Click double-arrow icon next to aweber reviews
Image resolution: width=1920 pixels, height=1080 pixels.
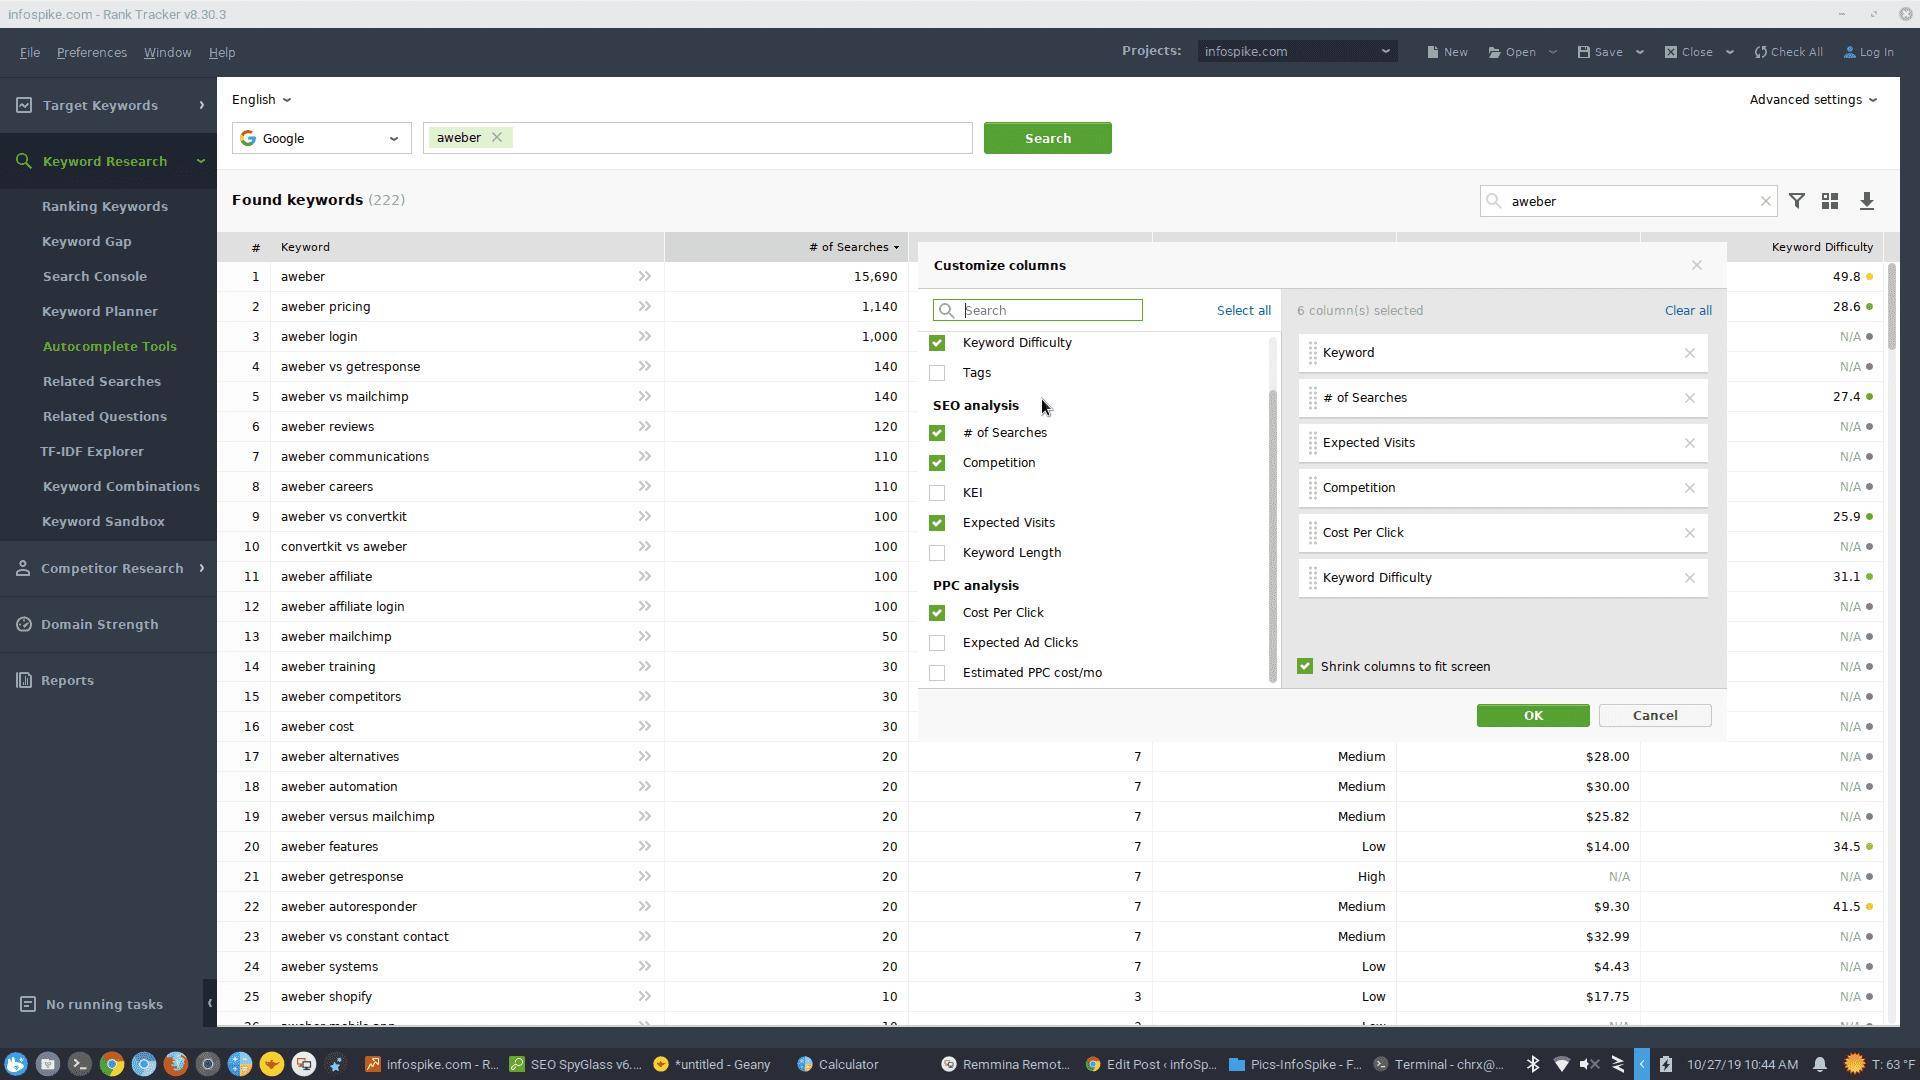(645, 426)
